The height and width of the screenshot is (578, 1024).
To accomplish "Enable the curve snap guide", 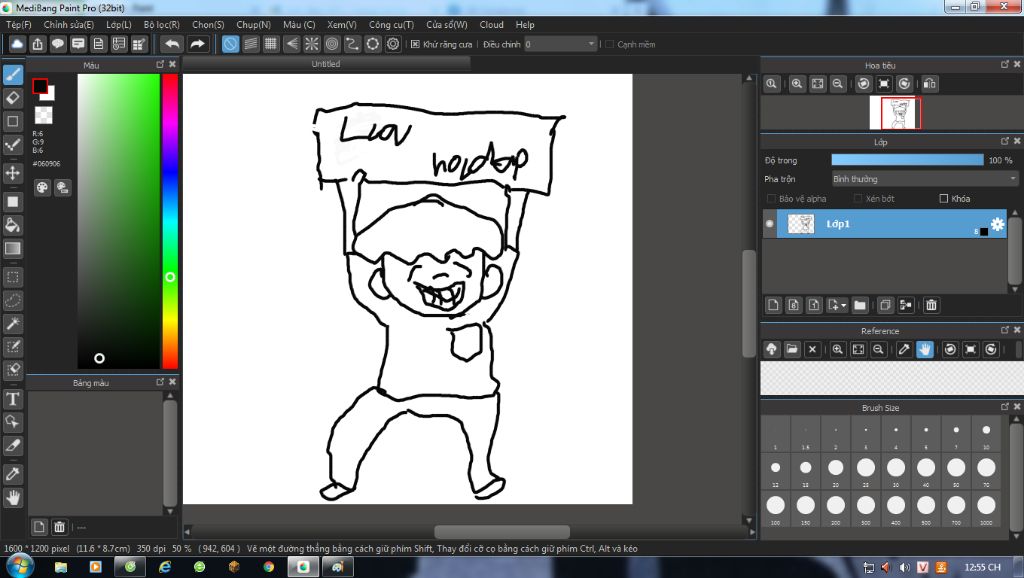I will click(x=352, y=44).
